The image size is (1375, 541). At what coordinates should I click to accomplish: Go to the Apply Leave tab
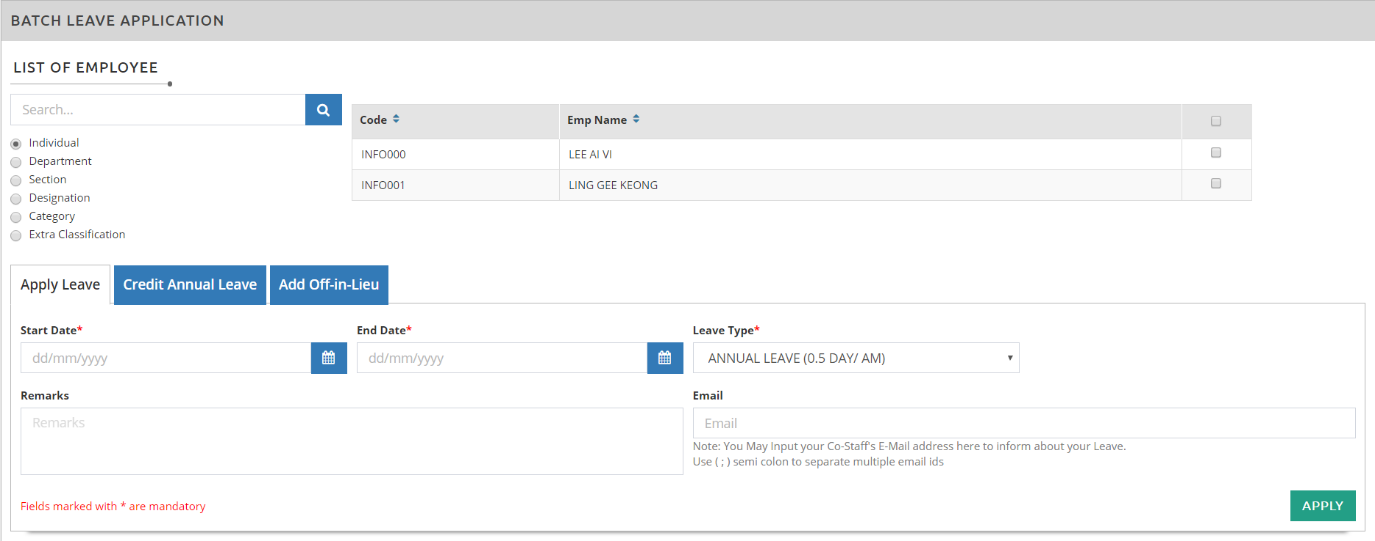pos(60,285)
